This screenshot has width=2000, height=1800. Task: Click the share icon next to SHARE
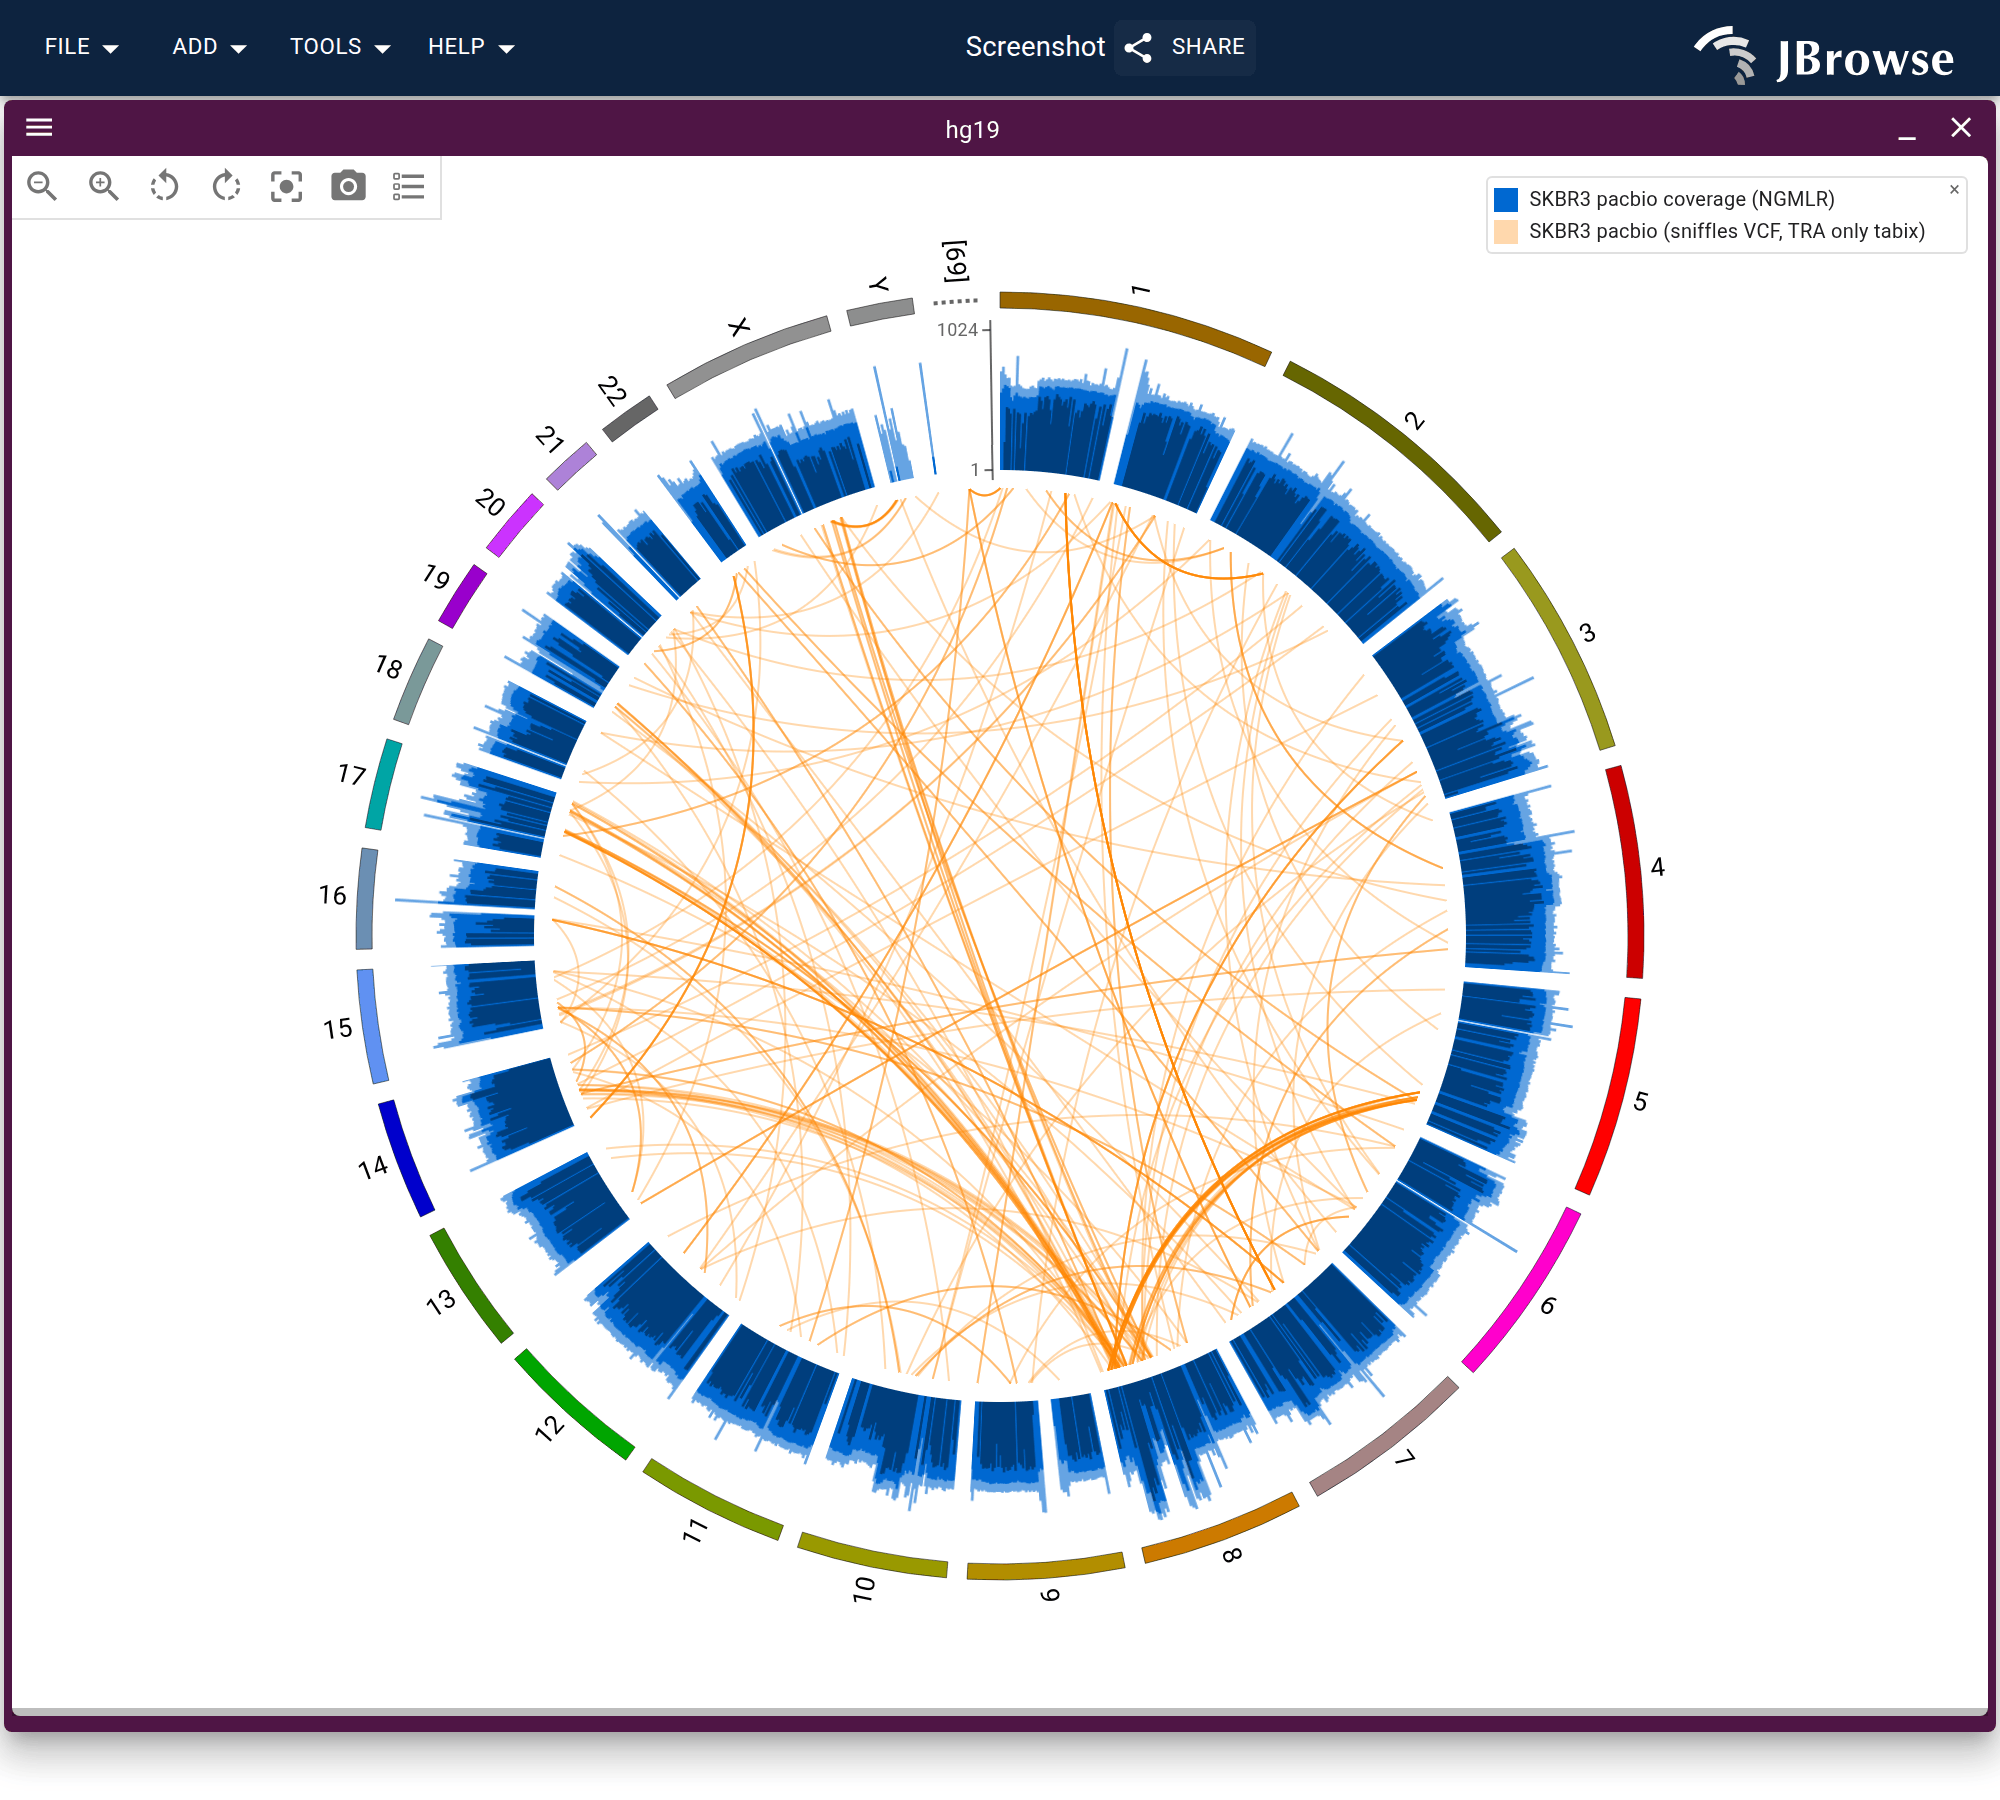click(x=1138, y=48)
